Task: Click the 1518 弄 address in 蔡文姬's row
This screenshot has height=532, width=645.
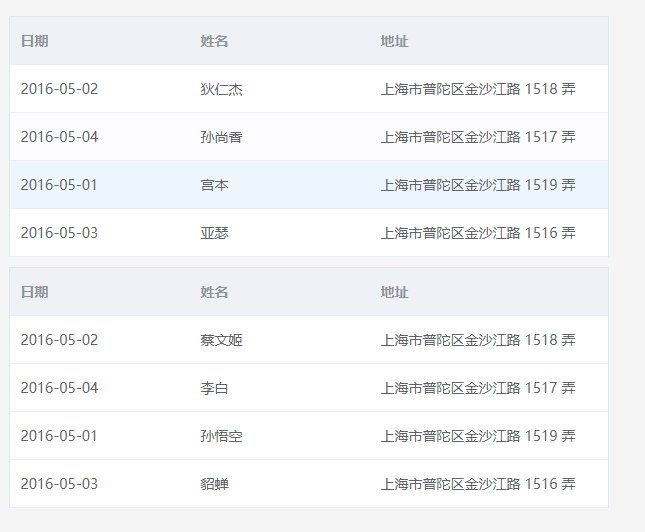Action: point(478,340)
